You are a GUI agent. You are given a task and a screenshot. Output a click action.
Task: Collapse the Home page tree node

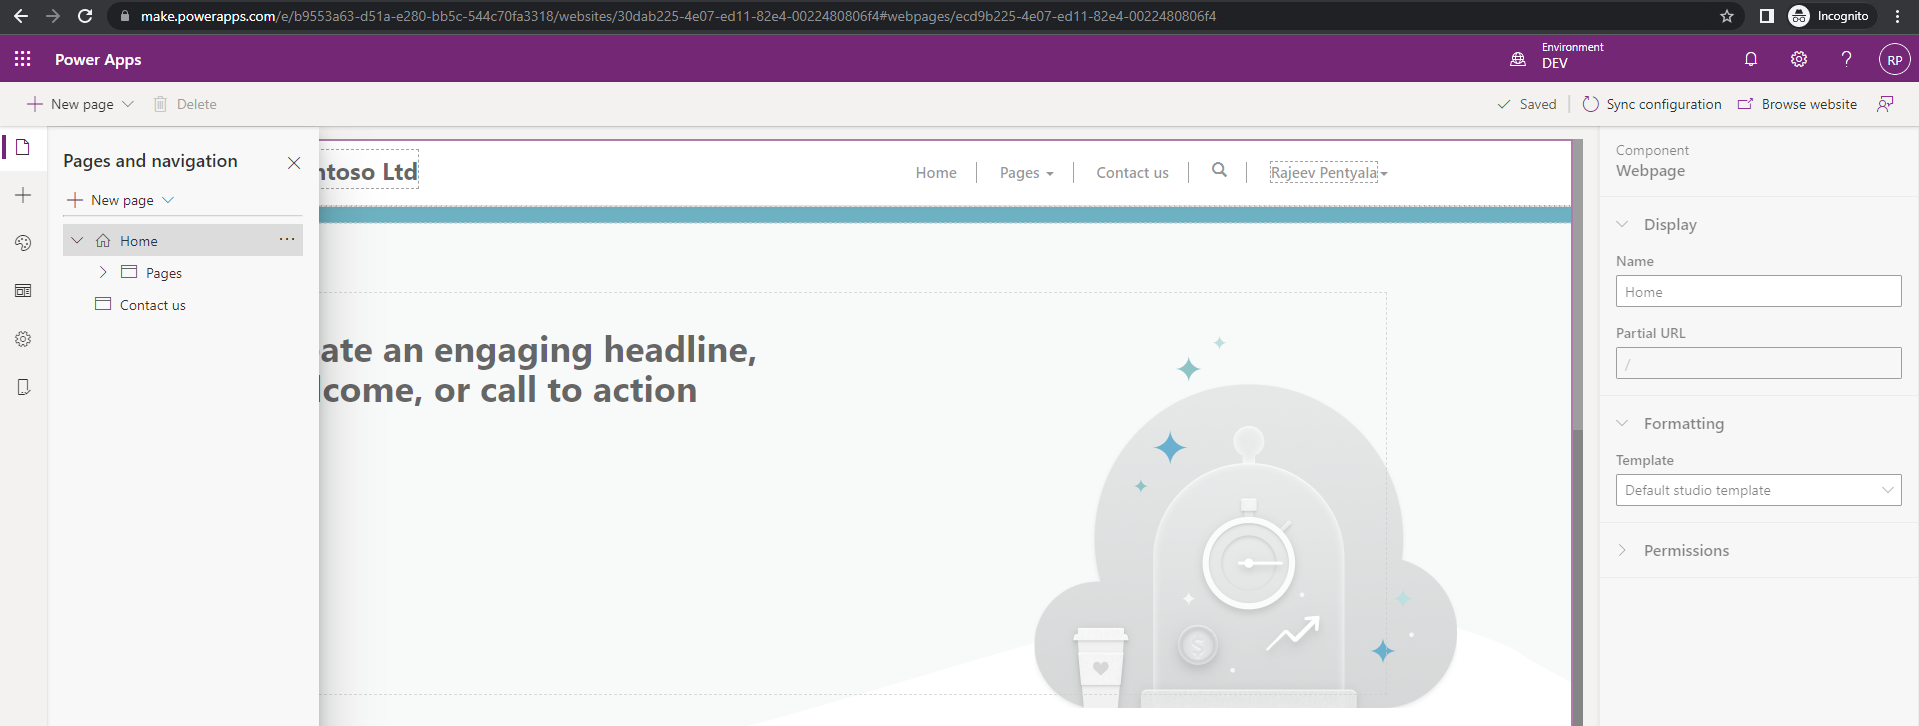77,240
